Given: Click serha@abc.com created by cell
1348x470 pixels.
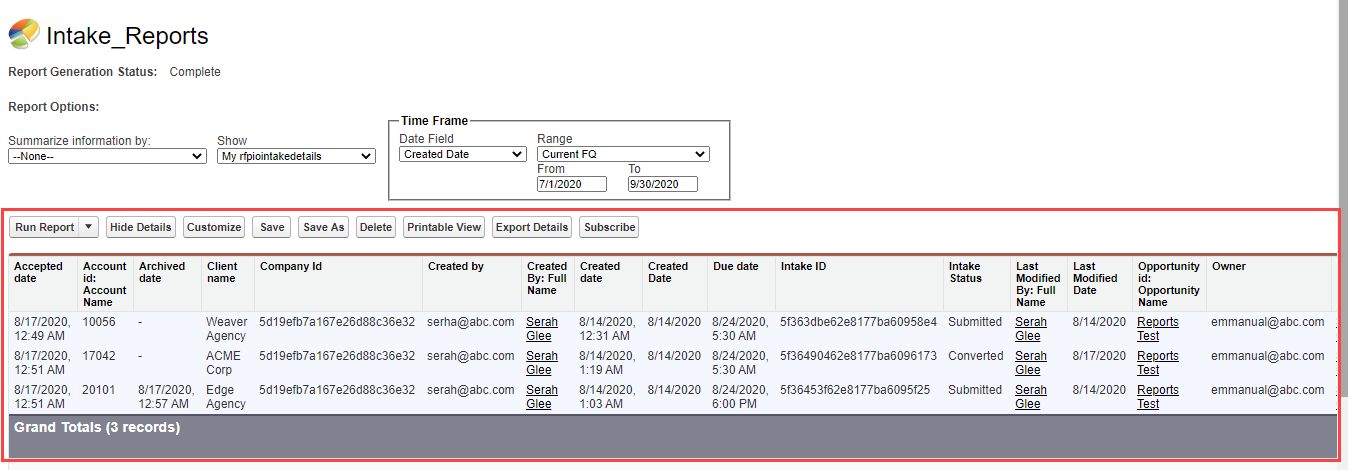Looking at the screenshot, I should (470, 322).
